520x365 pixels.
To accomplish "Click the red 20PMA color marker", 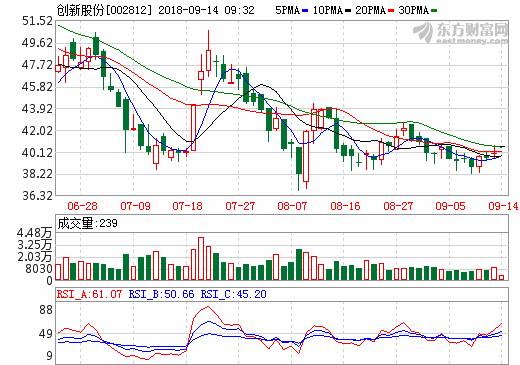I will coord(391,11).
